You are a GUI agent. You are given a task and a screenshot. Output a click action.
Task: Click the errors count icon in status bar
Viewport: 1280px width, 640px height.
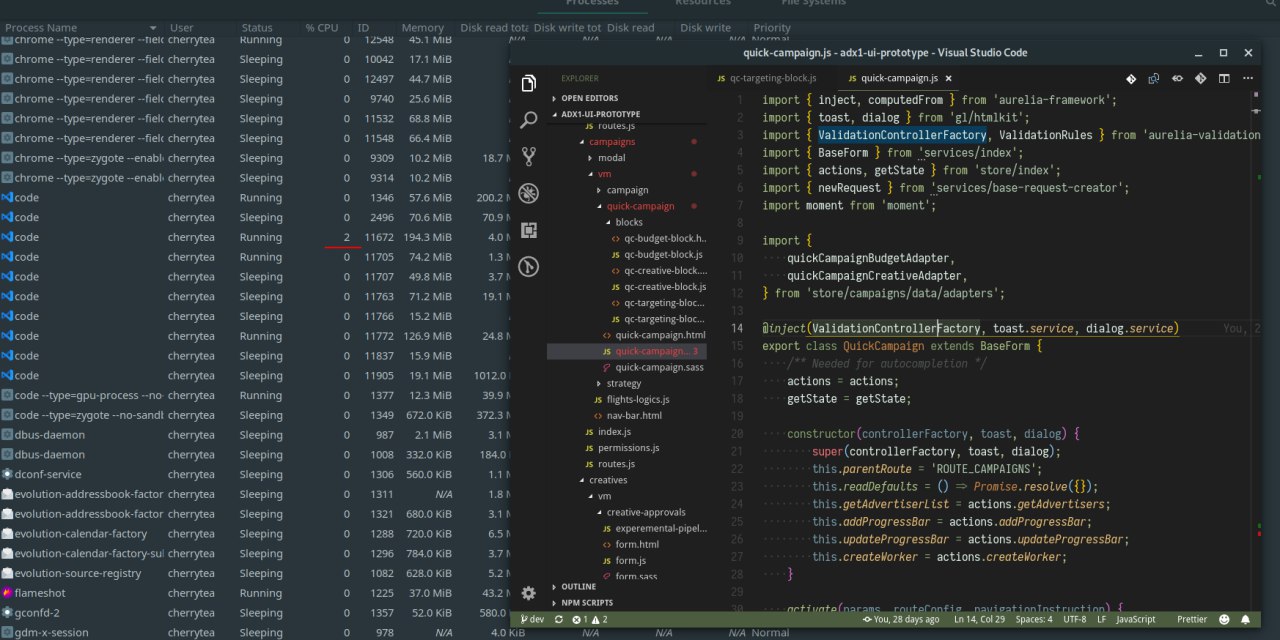point(579,620)
